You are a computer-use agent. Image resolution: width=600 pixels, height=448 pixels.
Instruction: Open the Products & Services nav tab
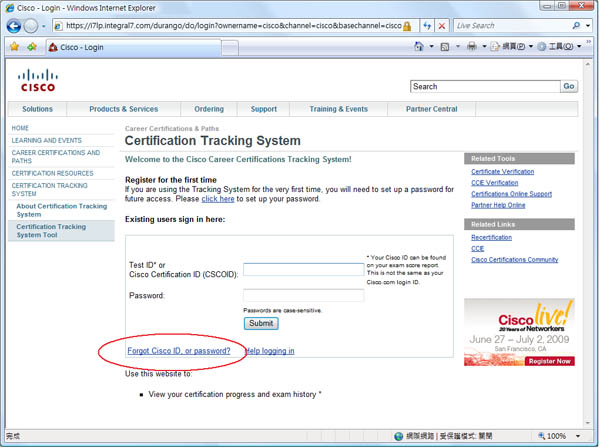123,109
